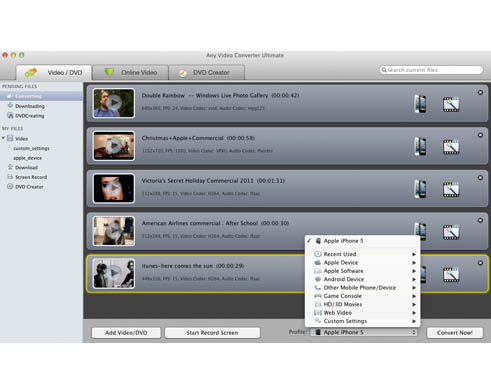Play American Airlines commercial thumbnail
Viewport: 491px width, 371px height.
(114, 231)
